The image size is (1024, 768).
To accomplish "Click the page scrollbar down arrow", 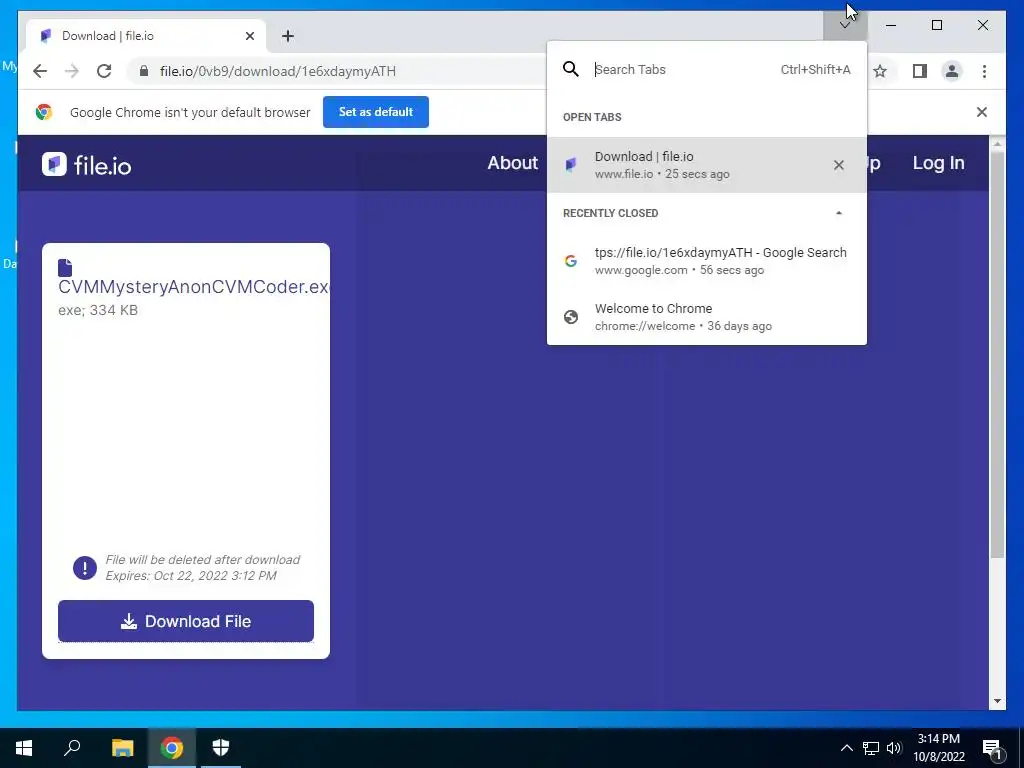I will (997, 701).
